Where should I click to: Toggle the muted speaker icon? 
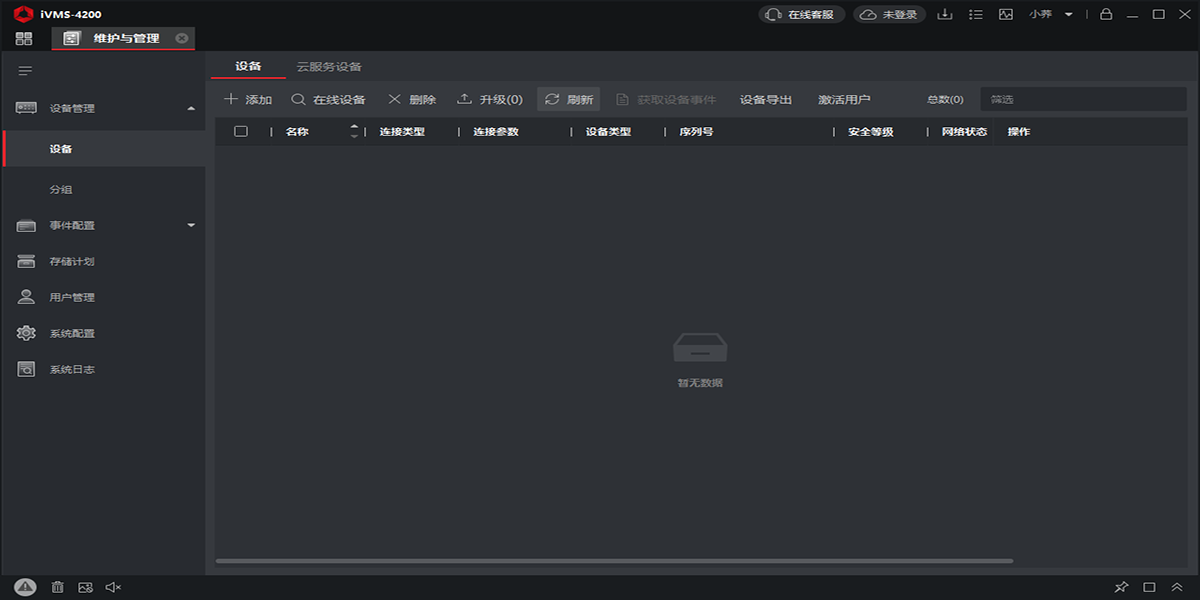click(x=113, y=587)
